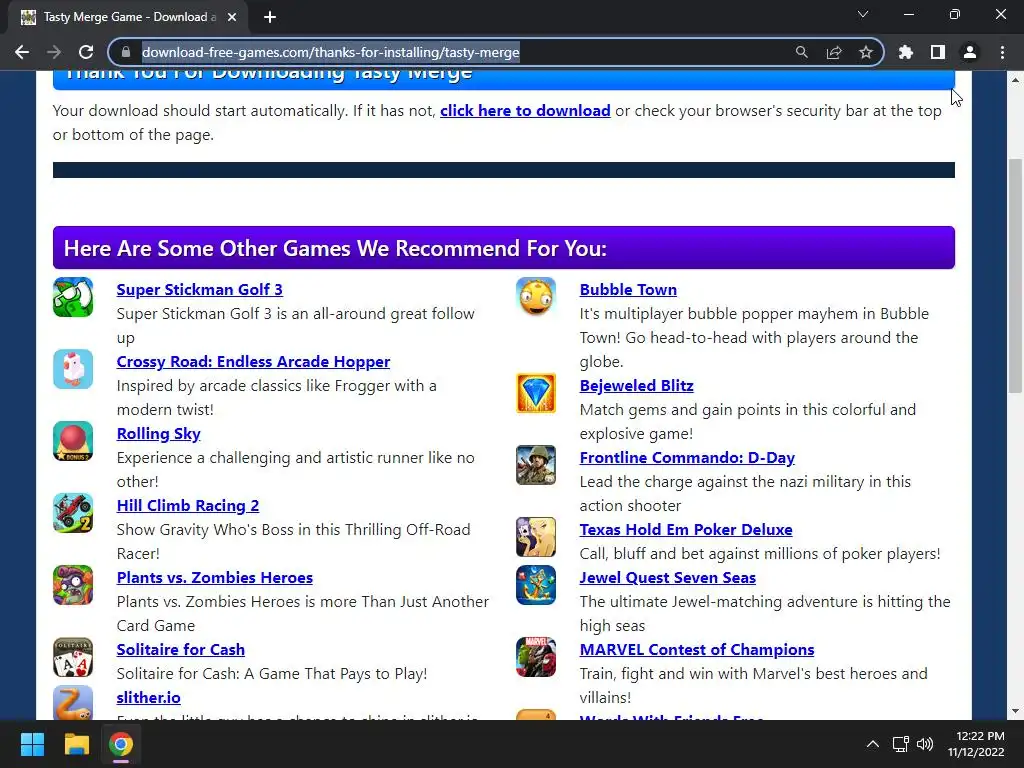
Task: Open the volume speaker tray icon
Action: tap(925, 744)
